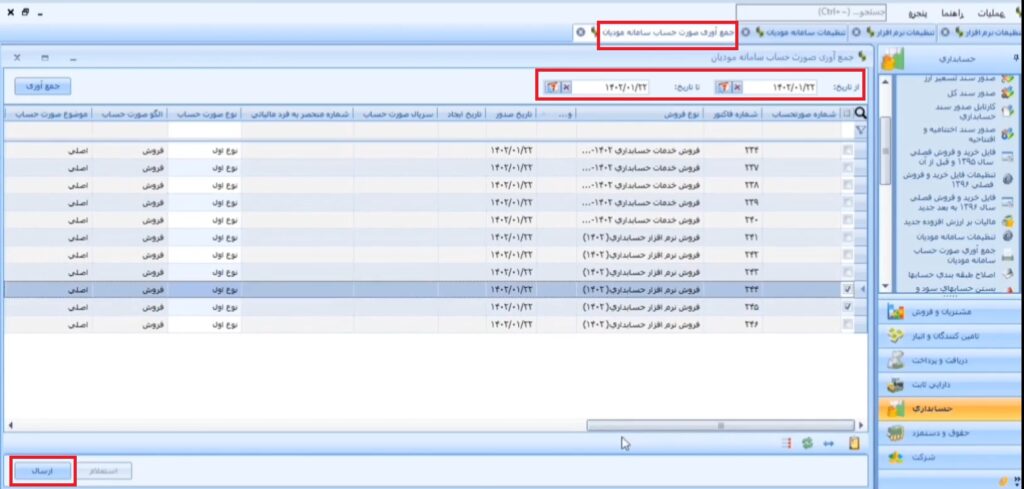Check the box for invoice ۲۴۱
Image resolution: width=1024 pixels, height=489 pixels.
point(847,237)
